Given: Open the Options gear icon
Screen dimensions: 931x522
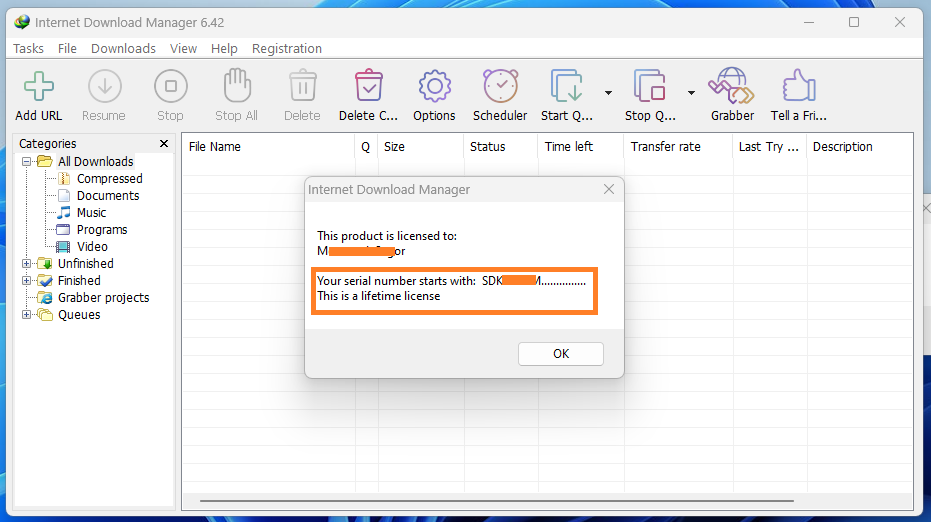Looking at the screenshot, I should click(434, 88).
